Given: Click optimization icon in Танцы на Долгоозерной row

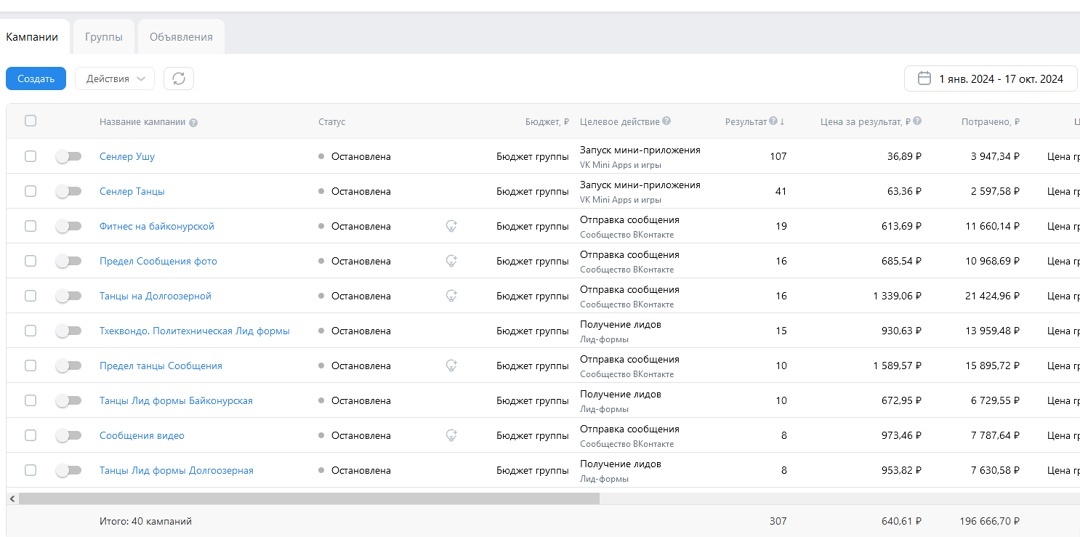Looking at the screenshot, I should click(451, 296).
